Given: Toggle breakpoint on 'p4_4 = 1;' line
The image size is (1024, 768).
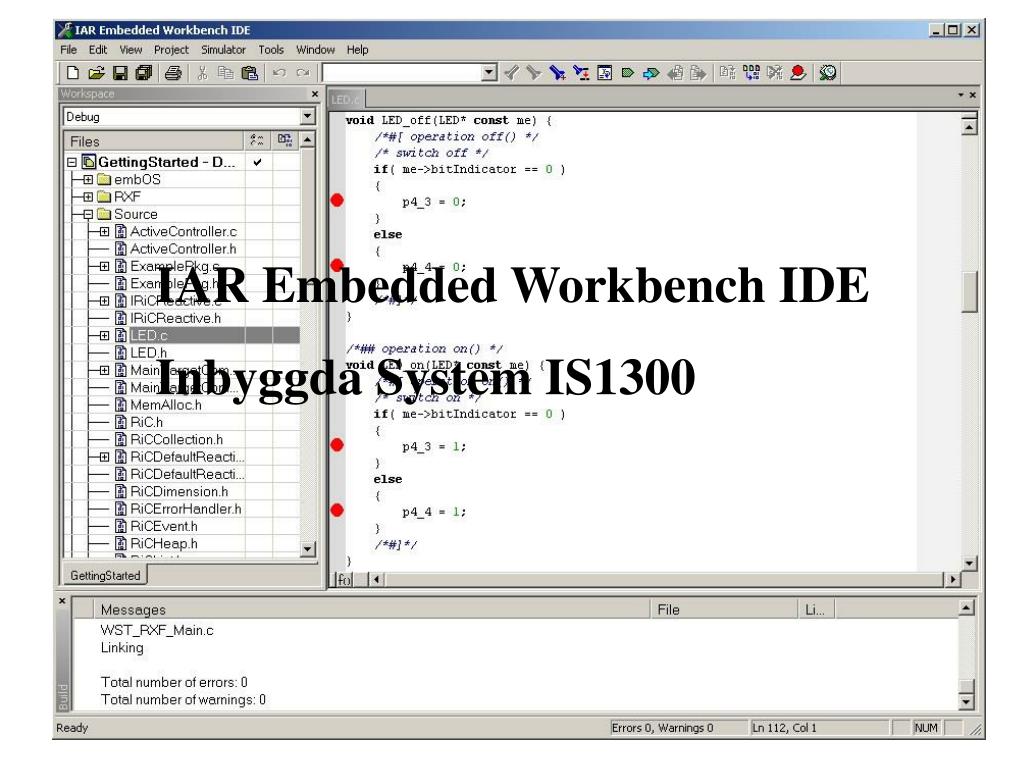Looking at the screenshot, I should tap(337, 511).
